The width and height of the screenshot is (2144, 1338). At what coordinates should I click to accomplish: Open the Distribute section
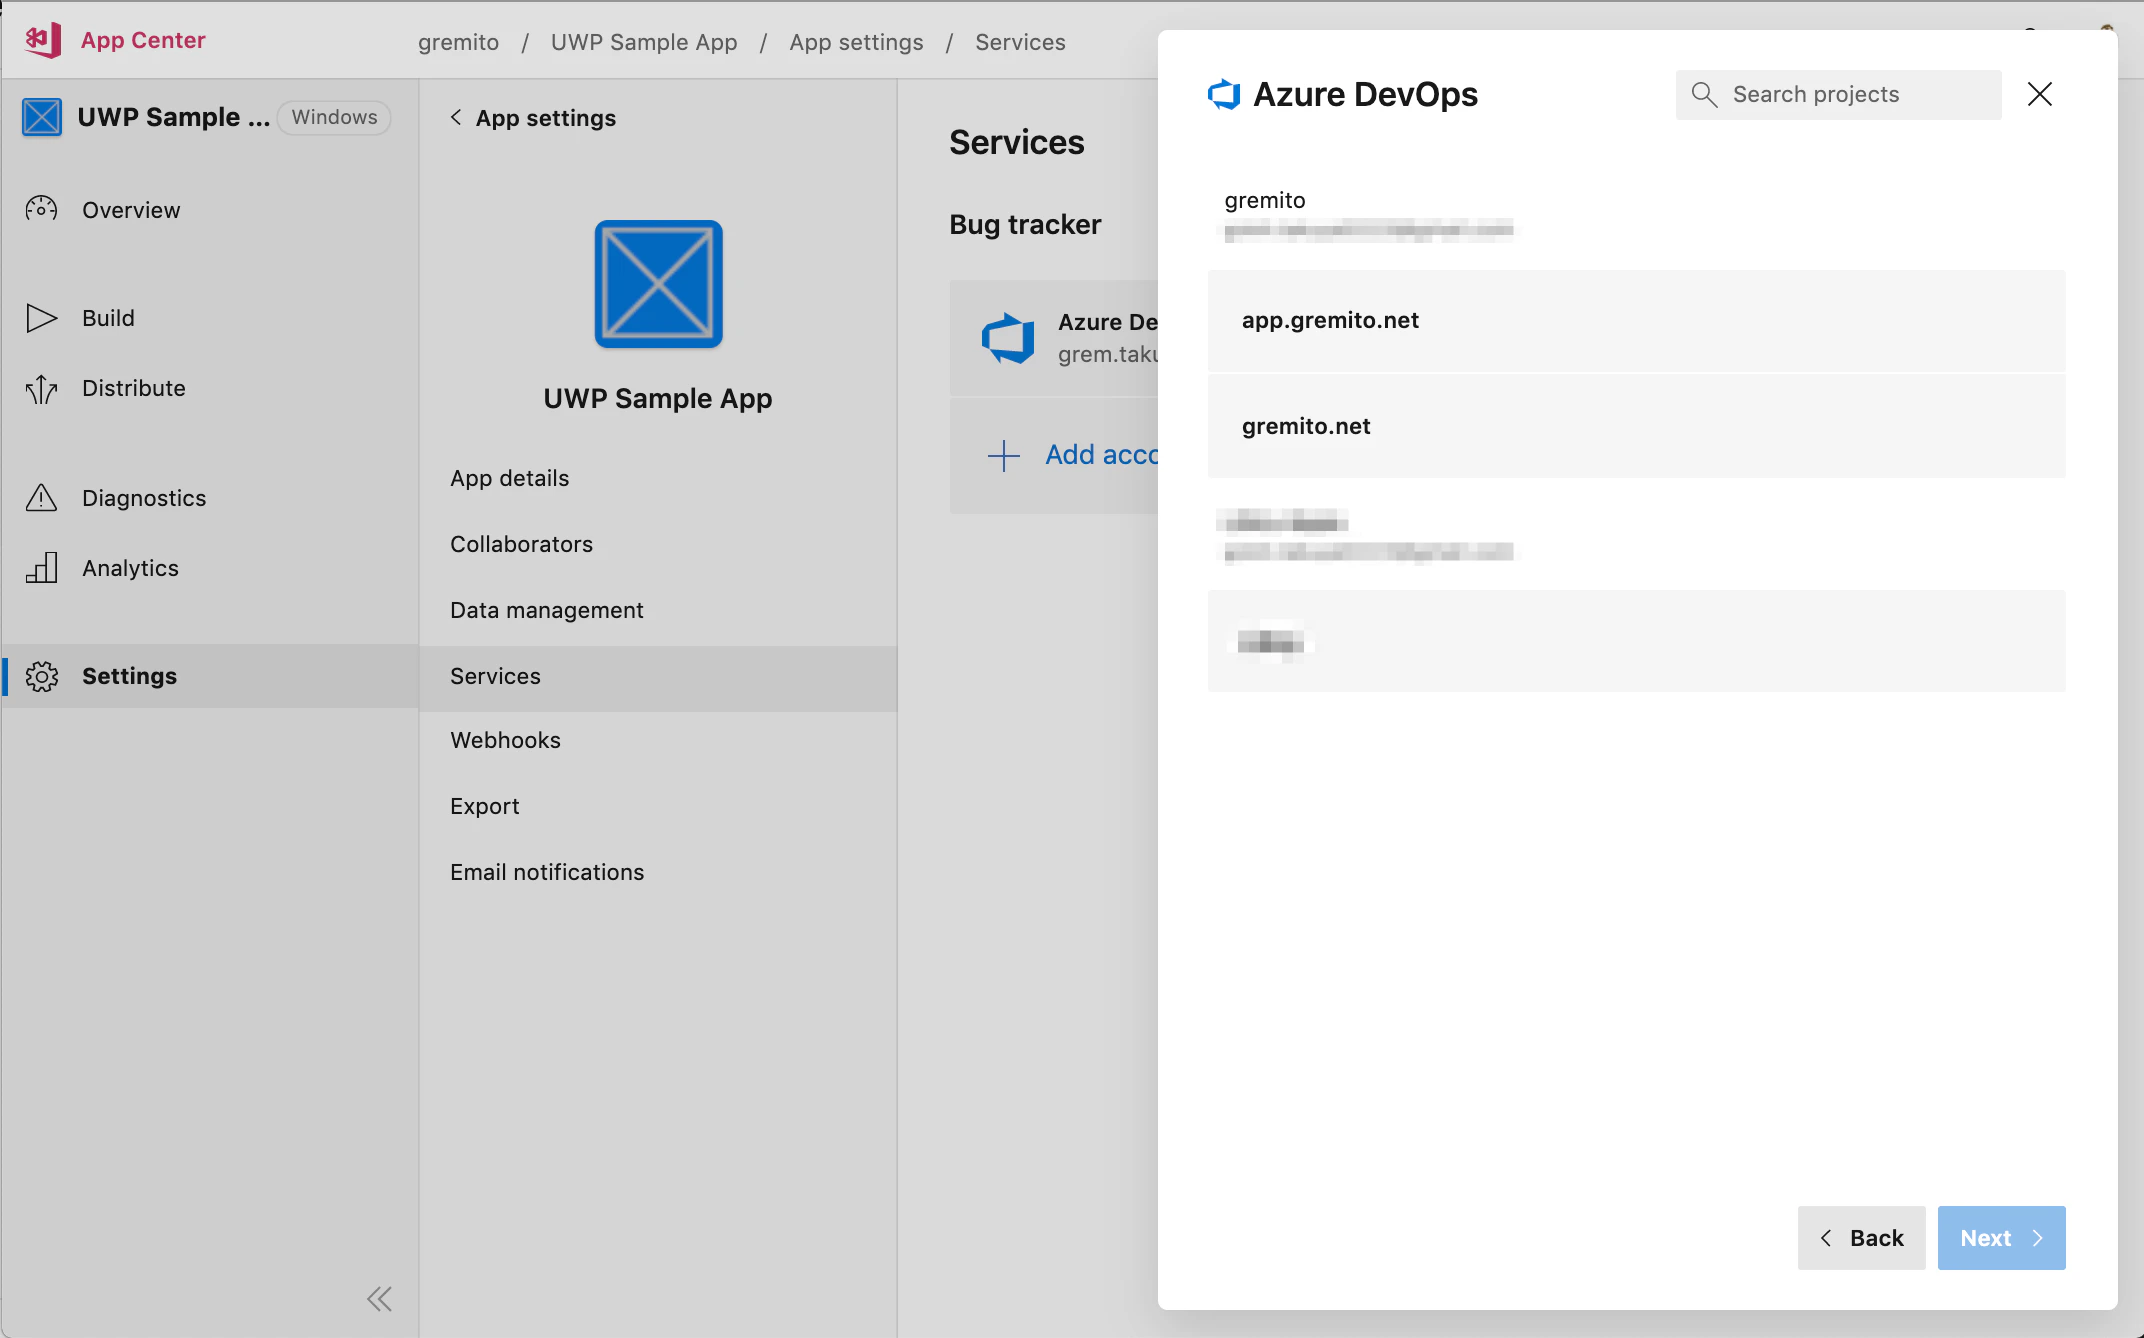click(134, 388)
